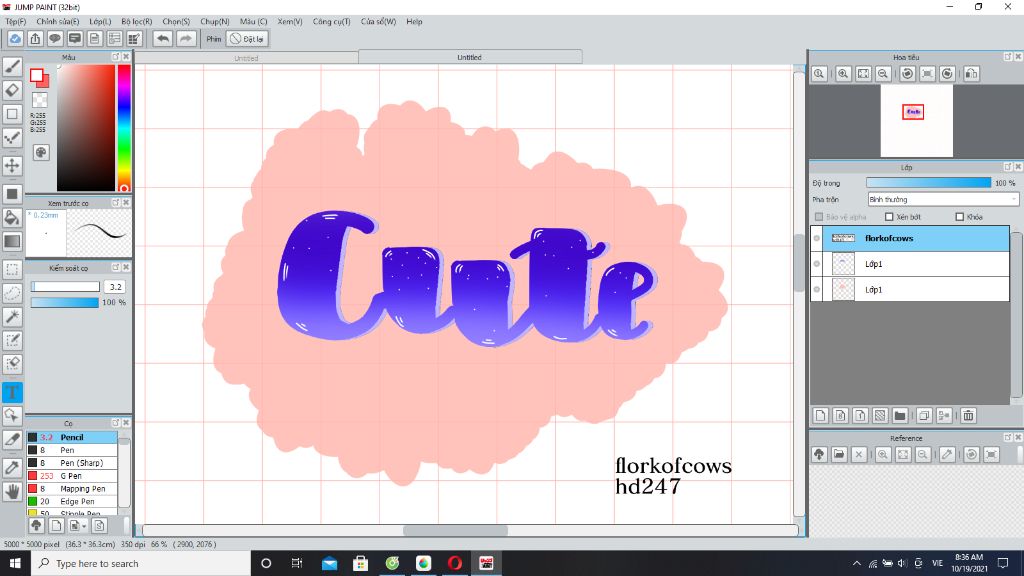
Task: Open the add brush dropdown arrow
Action: (85, 526)
